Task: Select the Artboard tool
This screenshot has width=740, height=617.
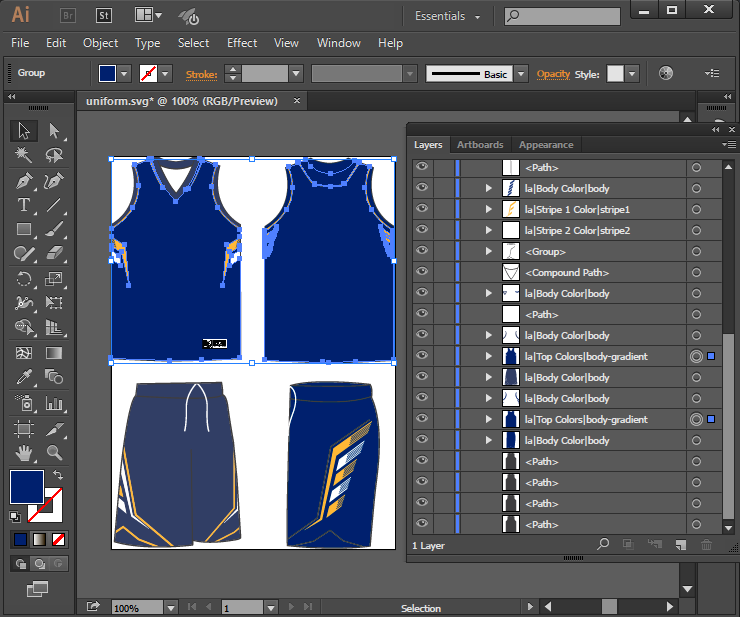Action: coord(24,429)
